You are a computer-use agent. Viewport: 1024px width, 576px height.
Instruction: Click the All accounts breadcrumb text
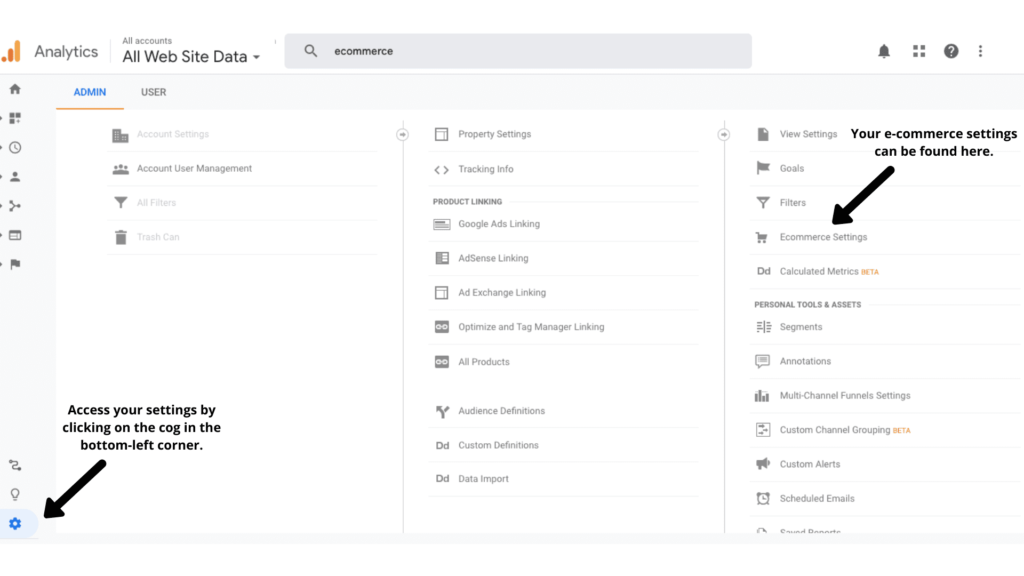(147, 40)
